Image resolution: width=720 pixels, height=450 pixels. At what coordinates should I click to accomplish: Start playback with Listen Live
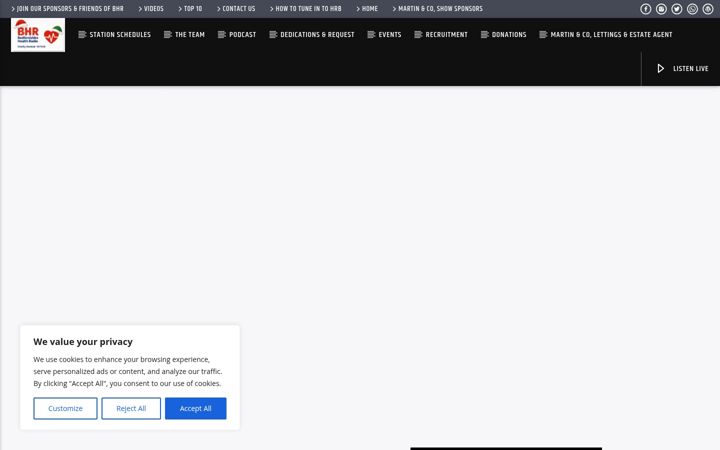click(683, 68)
